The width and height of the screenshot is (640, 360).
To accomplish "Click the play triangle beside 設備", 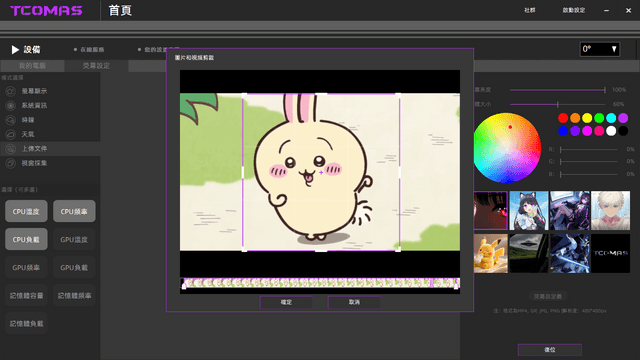I will pyautogui.click(x=15, y=50).
